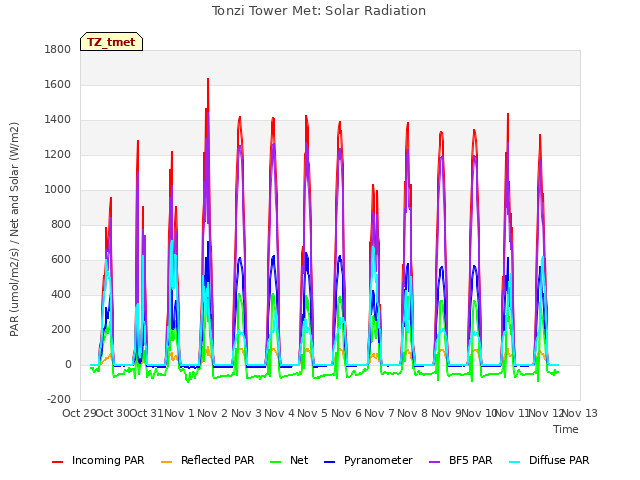This screenshot has width=640, height=480.
Task: Click the Incoming PAR legend label
Action: (108, 460)
